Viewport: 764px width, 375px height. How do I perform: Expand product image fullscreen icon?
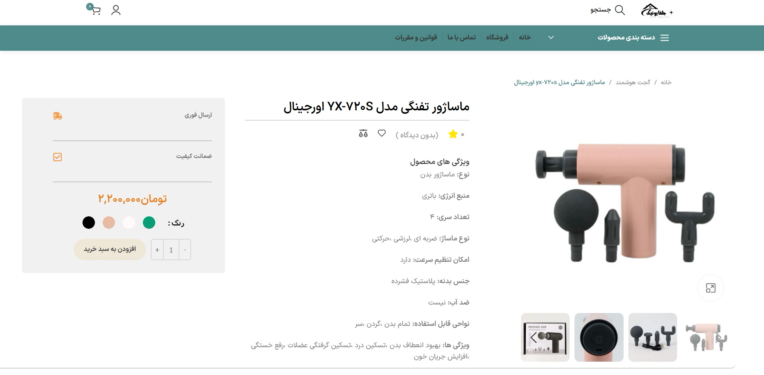710,288
